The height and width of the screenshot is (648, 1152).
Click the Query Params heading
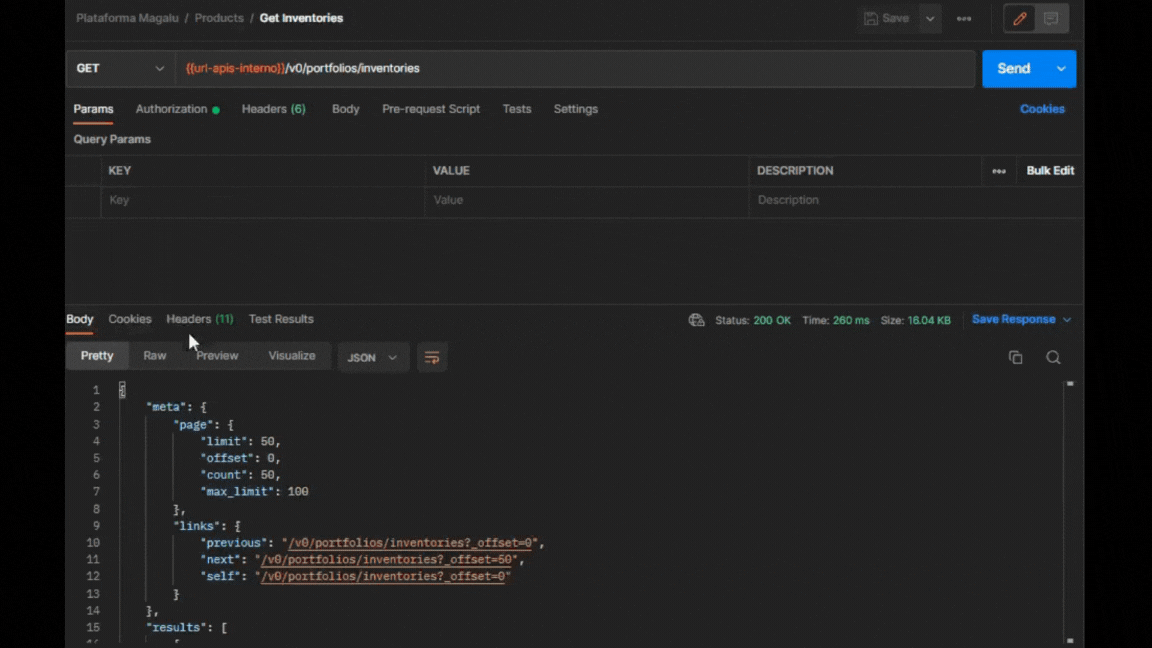point(112,140)
